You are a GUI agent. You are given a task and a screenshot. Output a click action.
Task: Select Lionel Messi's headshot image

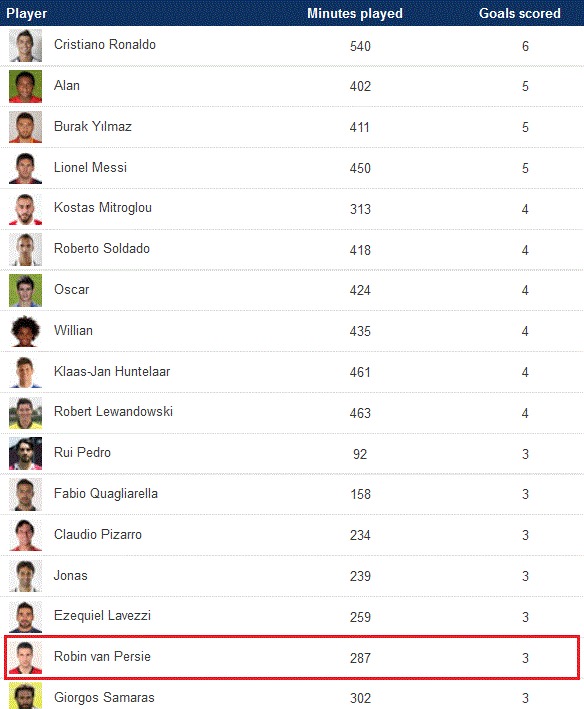click(25, 168)
